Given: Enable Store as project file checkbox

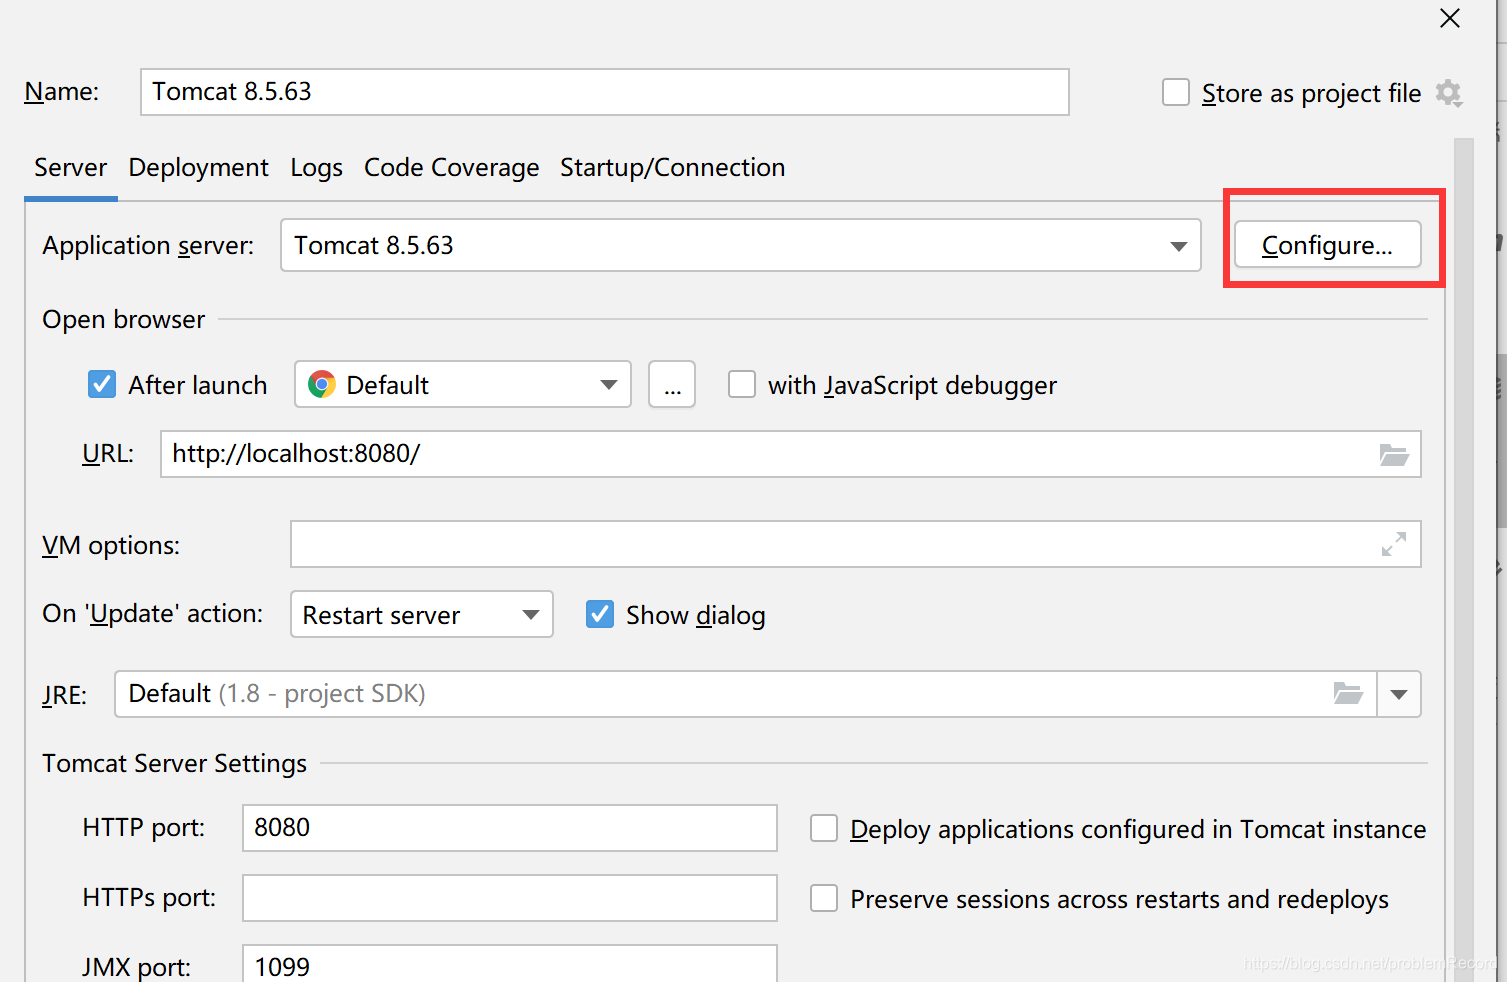Looking at the screenshot, I should [1176, 92].
